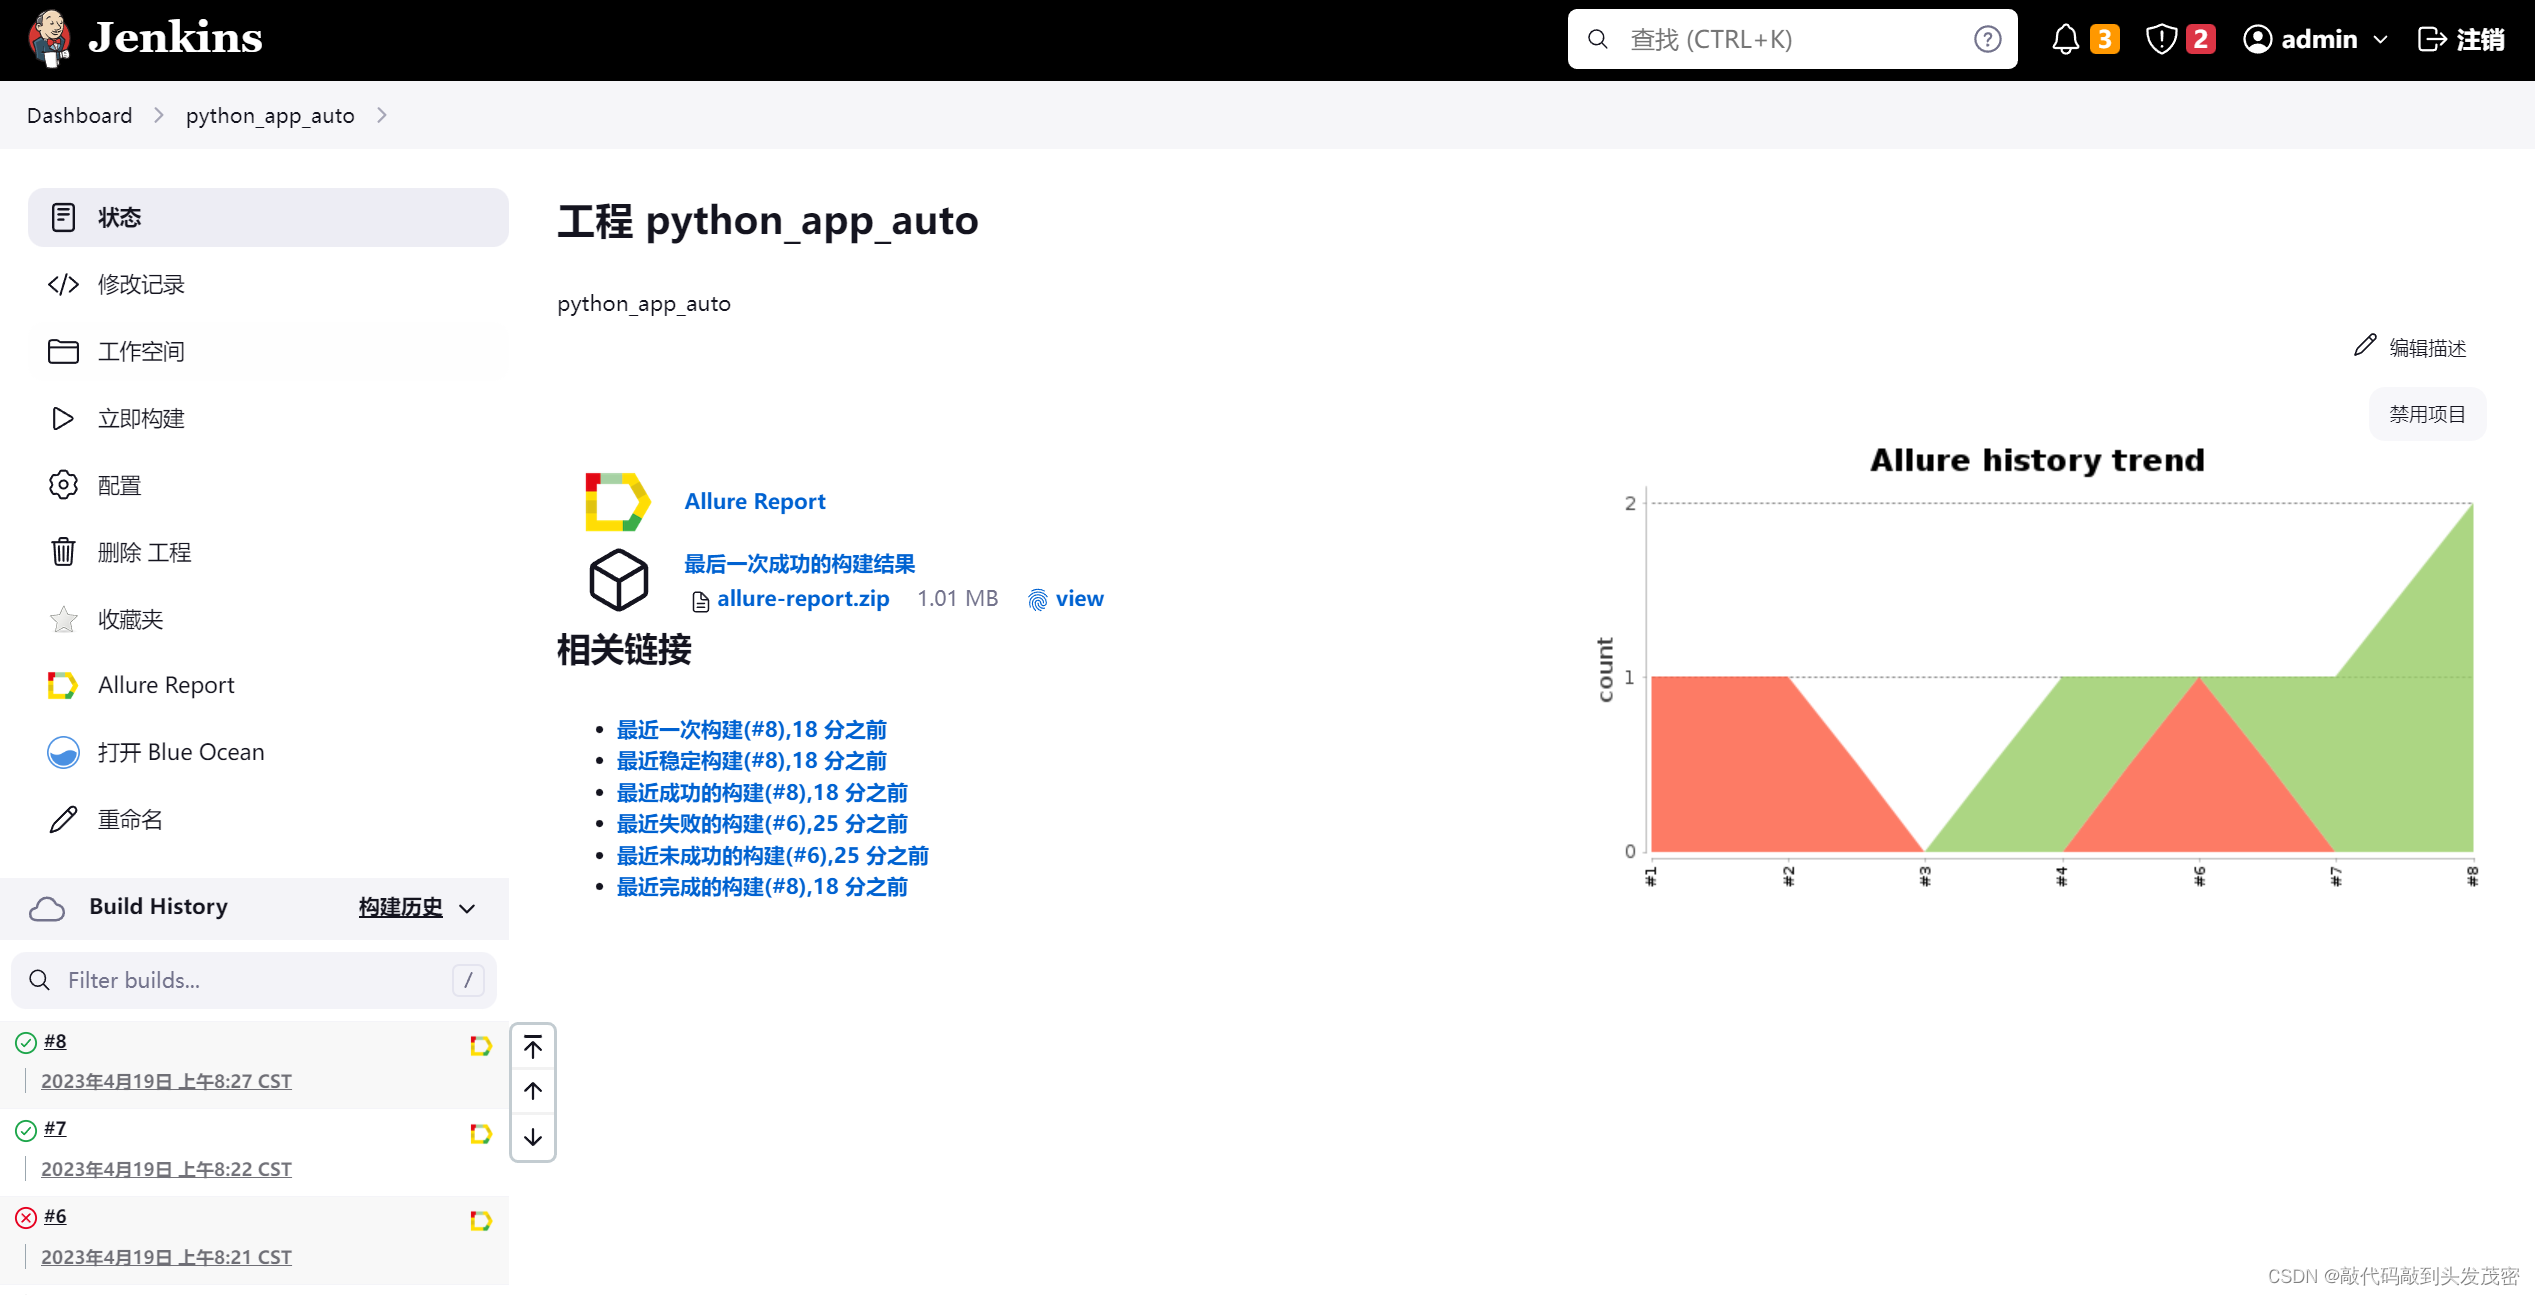Open 最近失败的构建(#6) link

point(762,823)
